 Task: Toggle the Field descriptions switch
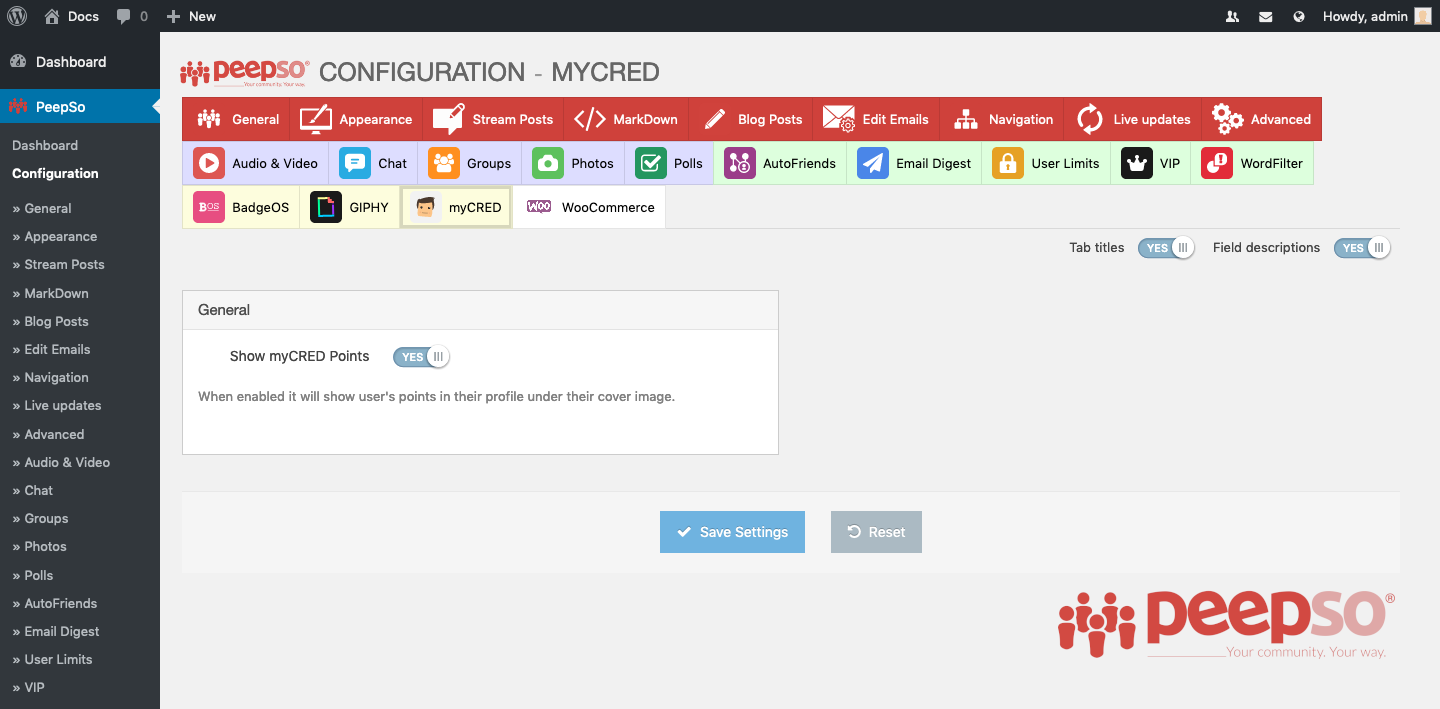pyautogui.click(x=1362, y=248)
